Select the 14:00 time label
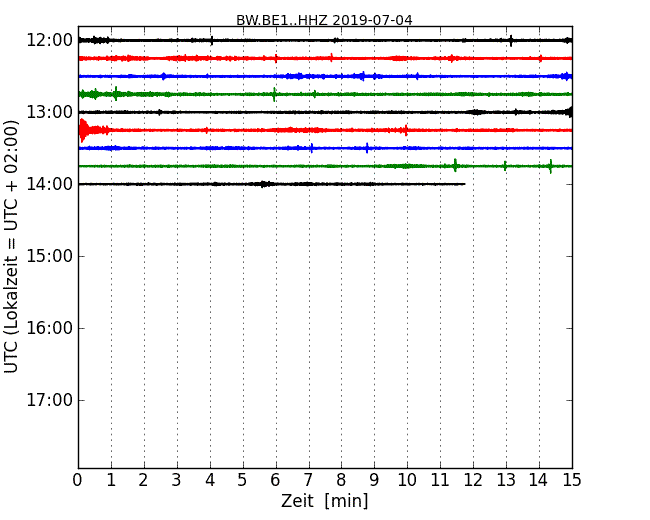The height and width of the screenshot is (520, 650). tap(49, 184)
